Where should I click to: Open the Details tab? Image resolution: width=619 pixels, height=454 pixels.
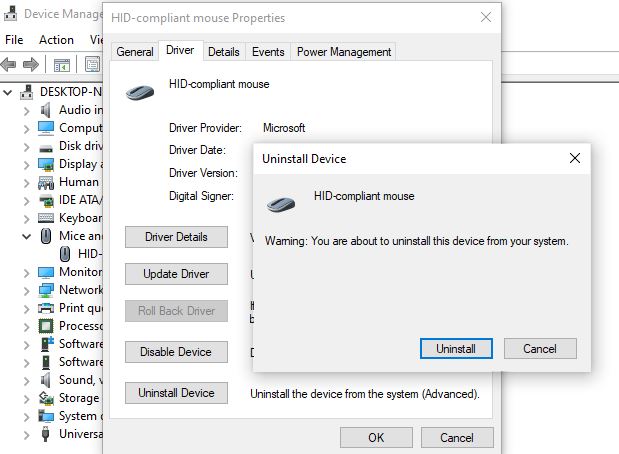224,52
